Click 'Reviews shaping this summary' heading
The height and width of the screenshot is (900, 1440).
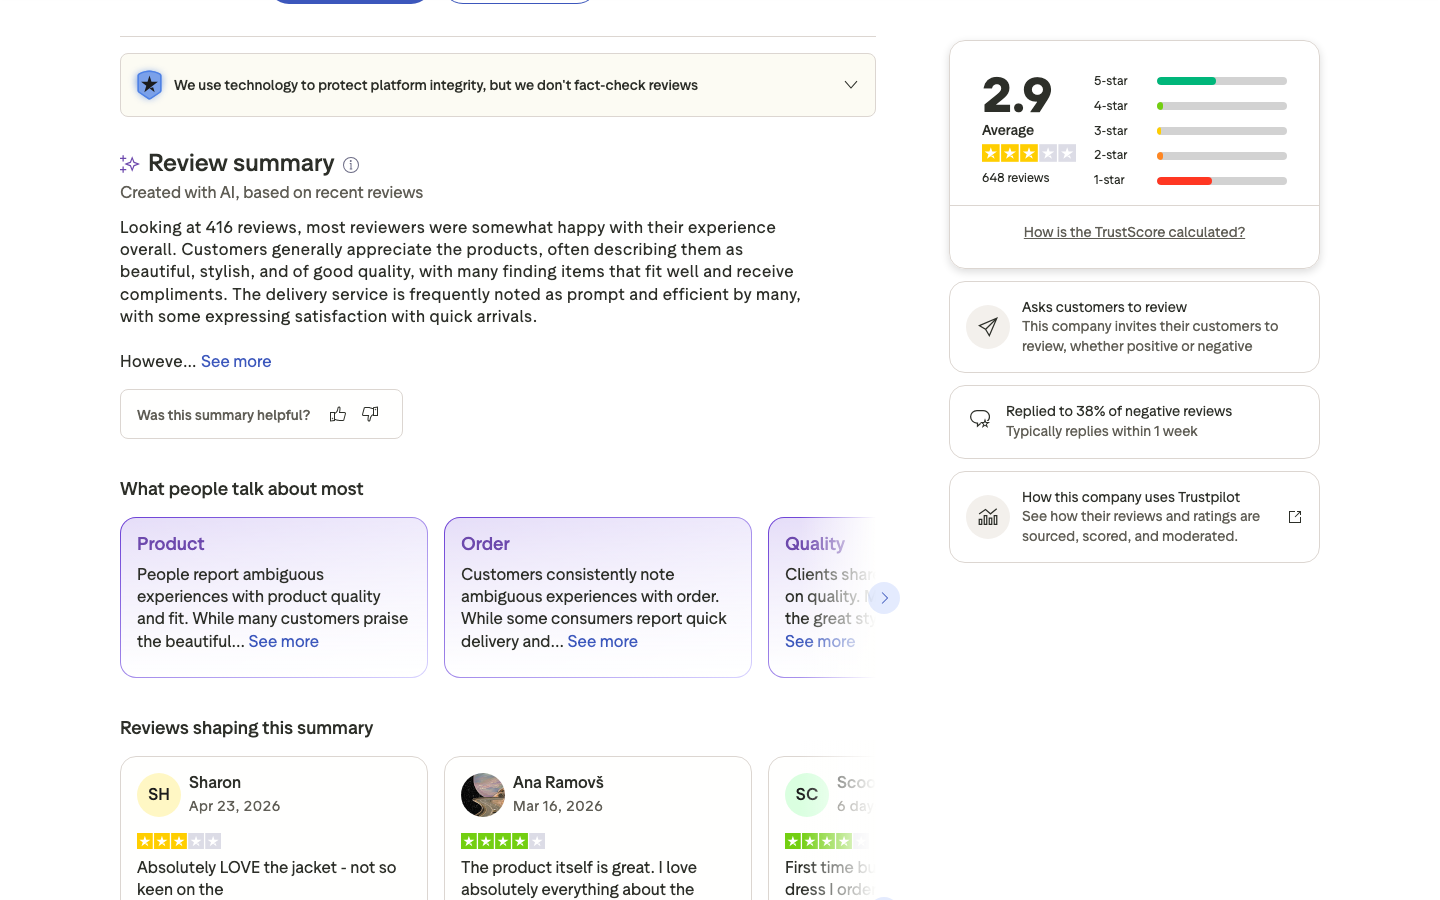point(247,728)
